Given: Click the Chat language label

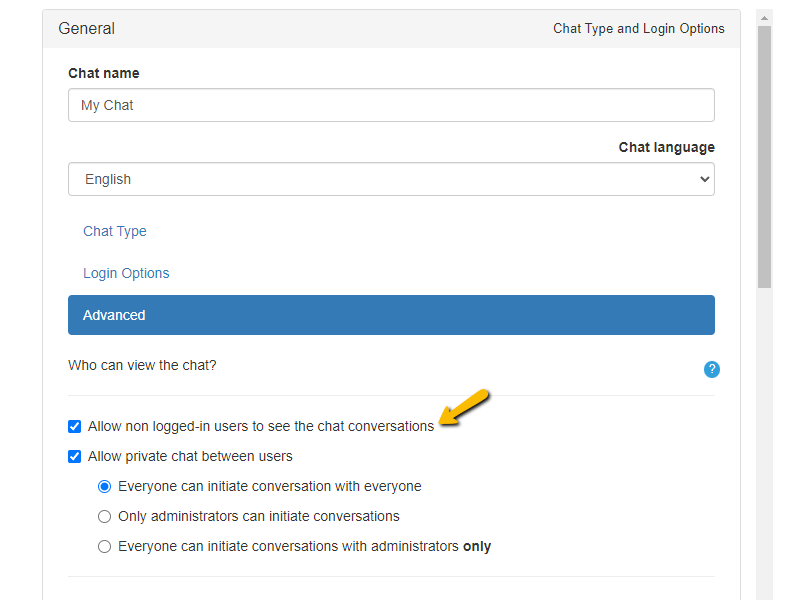Looking at the screenshot, I should click(x=666, y=147).
